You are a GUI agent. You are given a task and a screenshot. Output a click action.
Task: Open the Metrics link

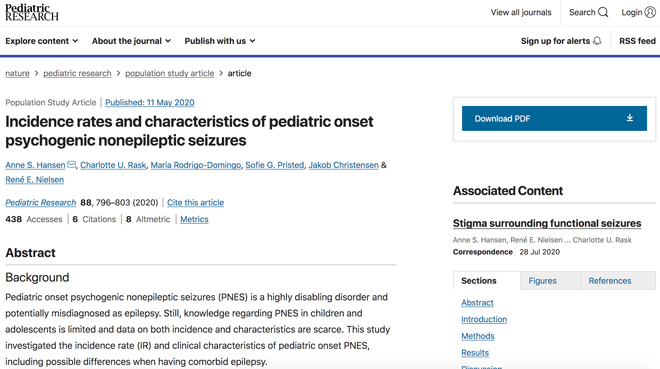[x=194, y=219]
